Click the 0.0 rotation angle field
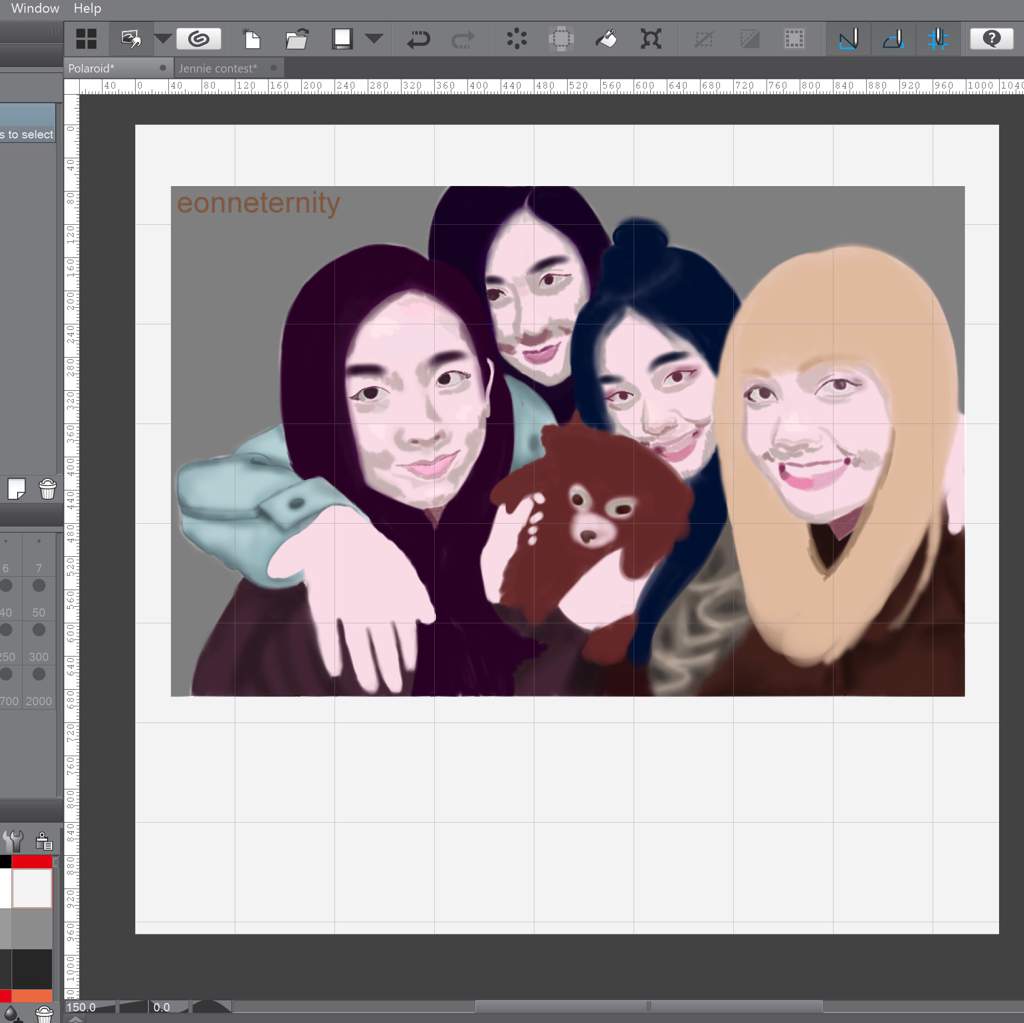 tap(161, 1007)
